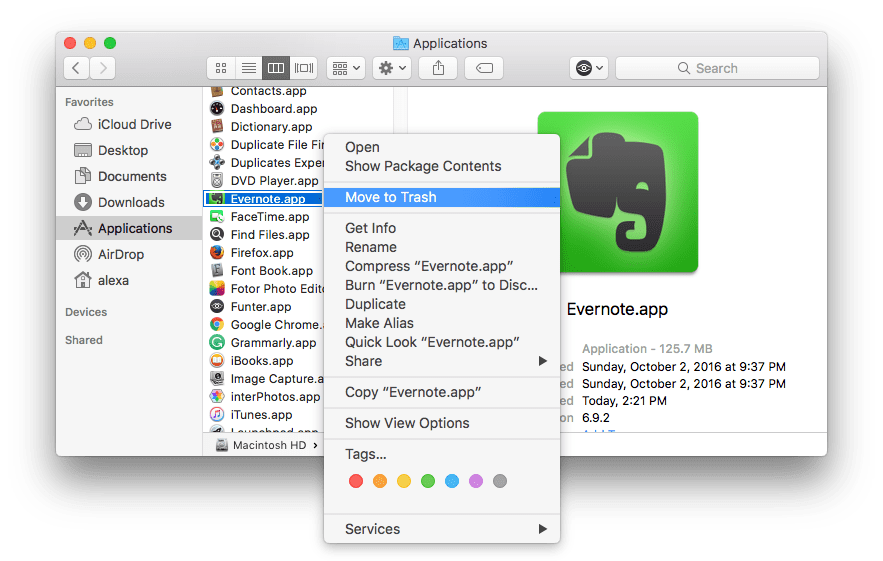Click the Search field
The width and height of the screenshot is (883, 561).
tap(717, 68)
